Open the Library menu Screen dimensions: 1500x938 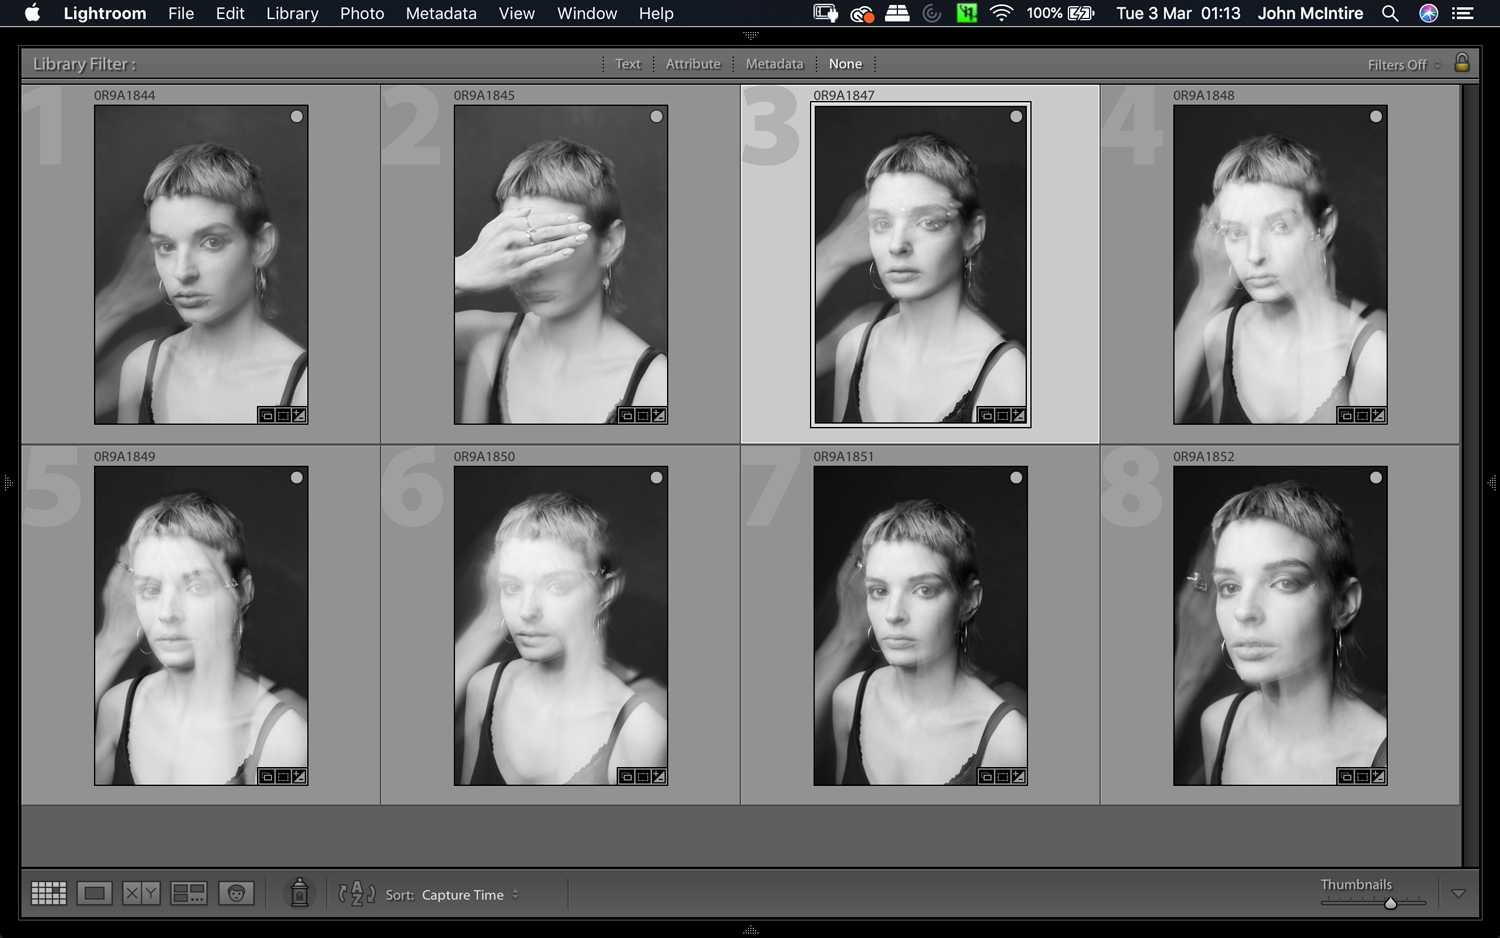click(x=292, y=13)
